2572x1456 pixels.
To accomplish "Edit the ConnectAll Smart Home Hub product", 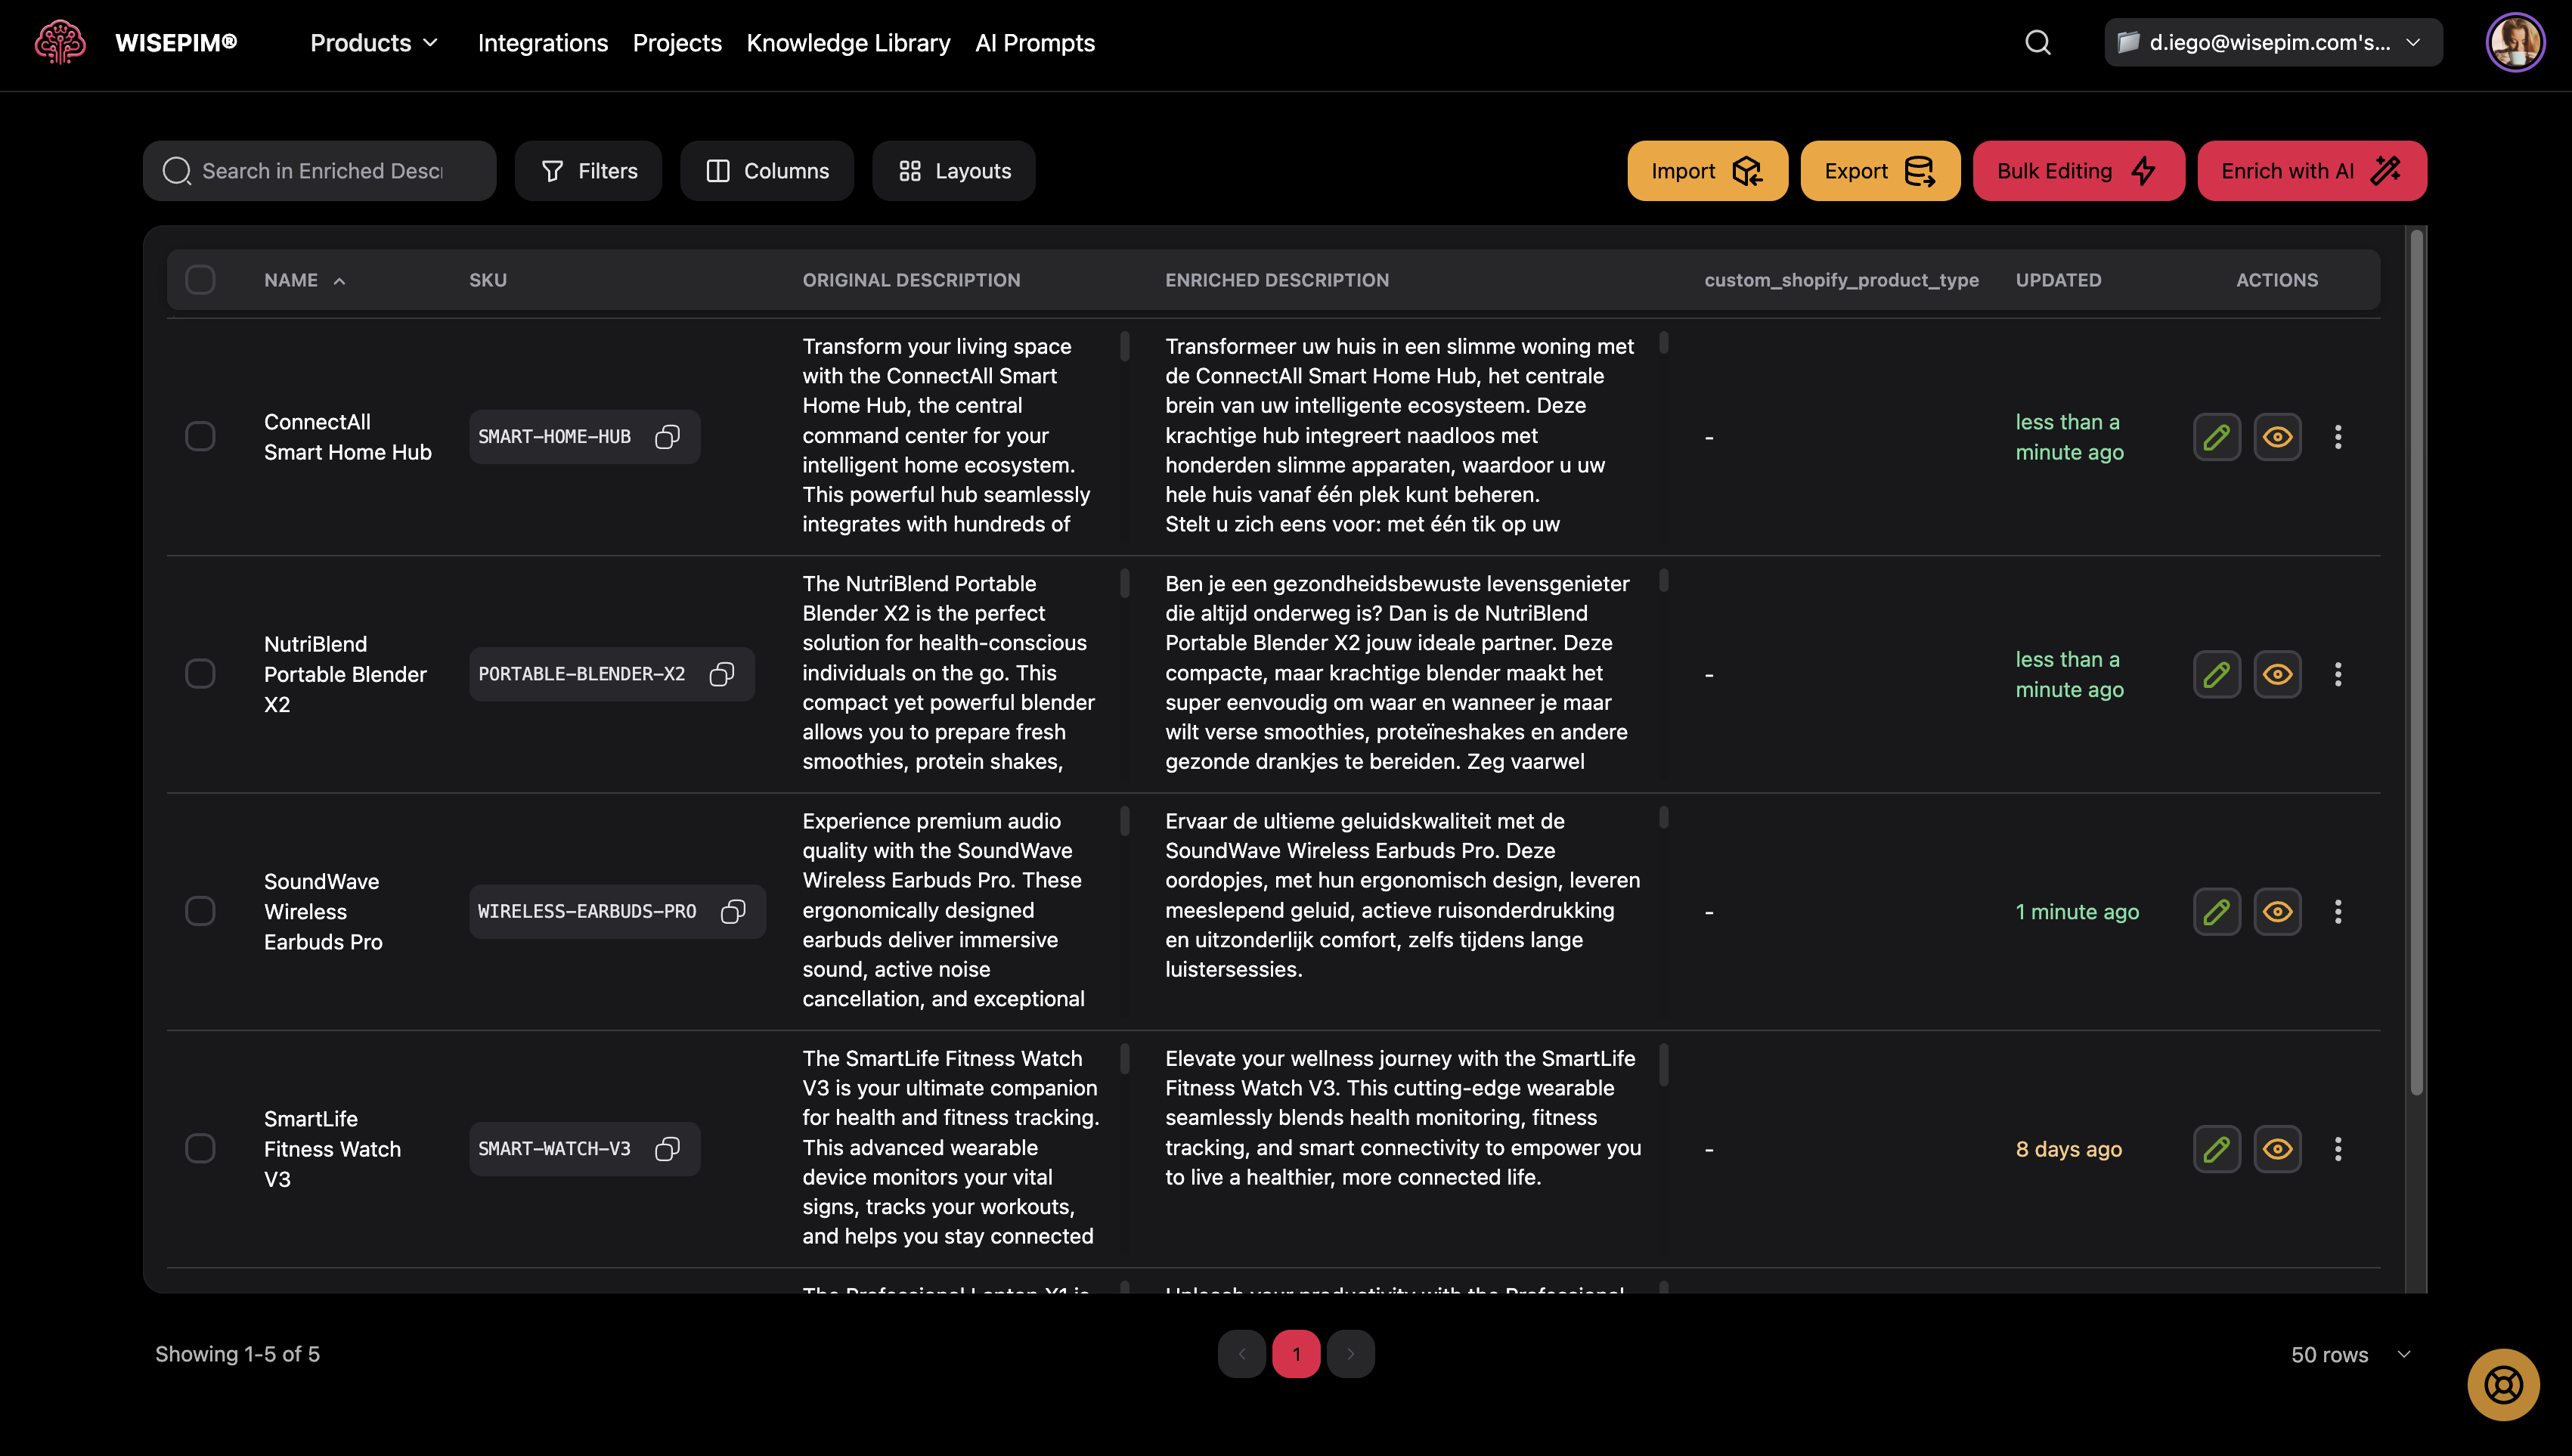I will 2216,437.
